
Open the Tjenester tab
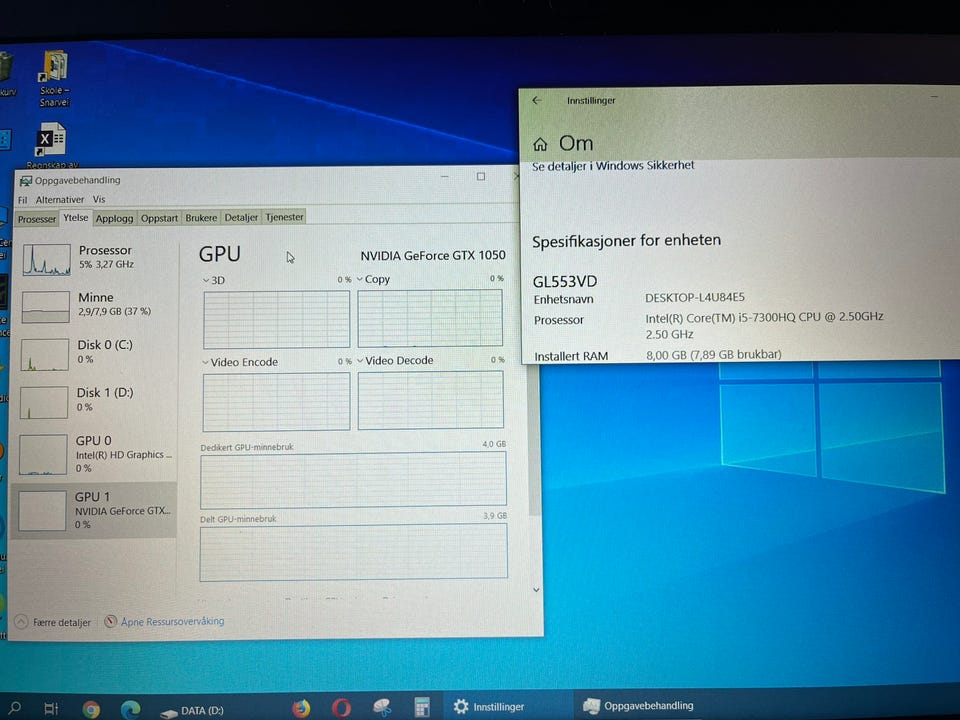284,217
